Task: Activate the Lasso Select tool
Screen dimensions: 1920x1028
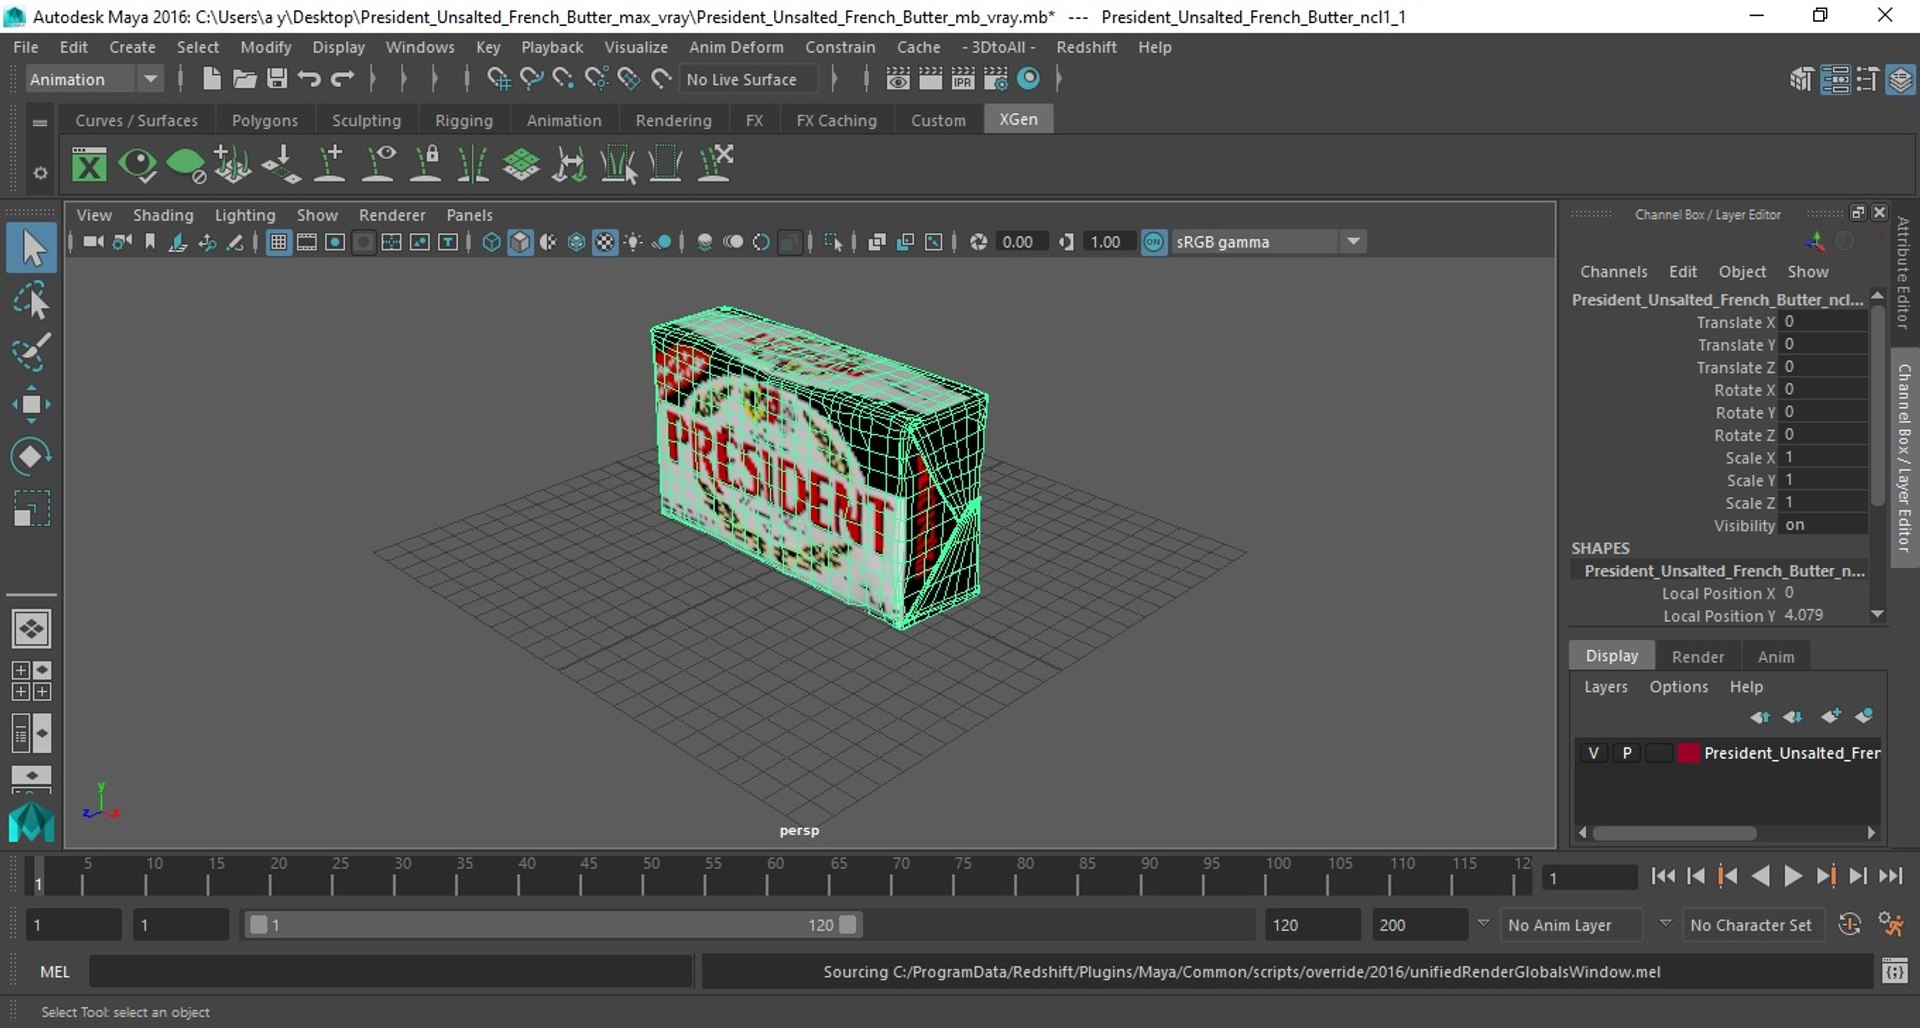Action: coord(31,300)
